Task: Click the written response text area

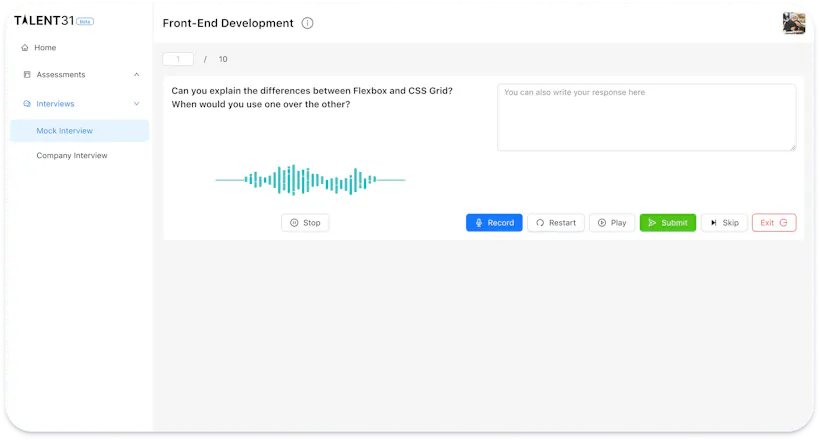Action: (646, 117)
